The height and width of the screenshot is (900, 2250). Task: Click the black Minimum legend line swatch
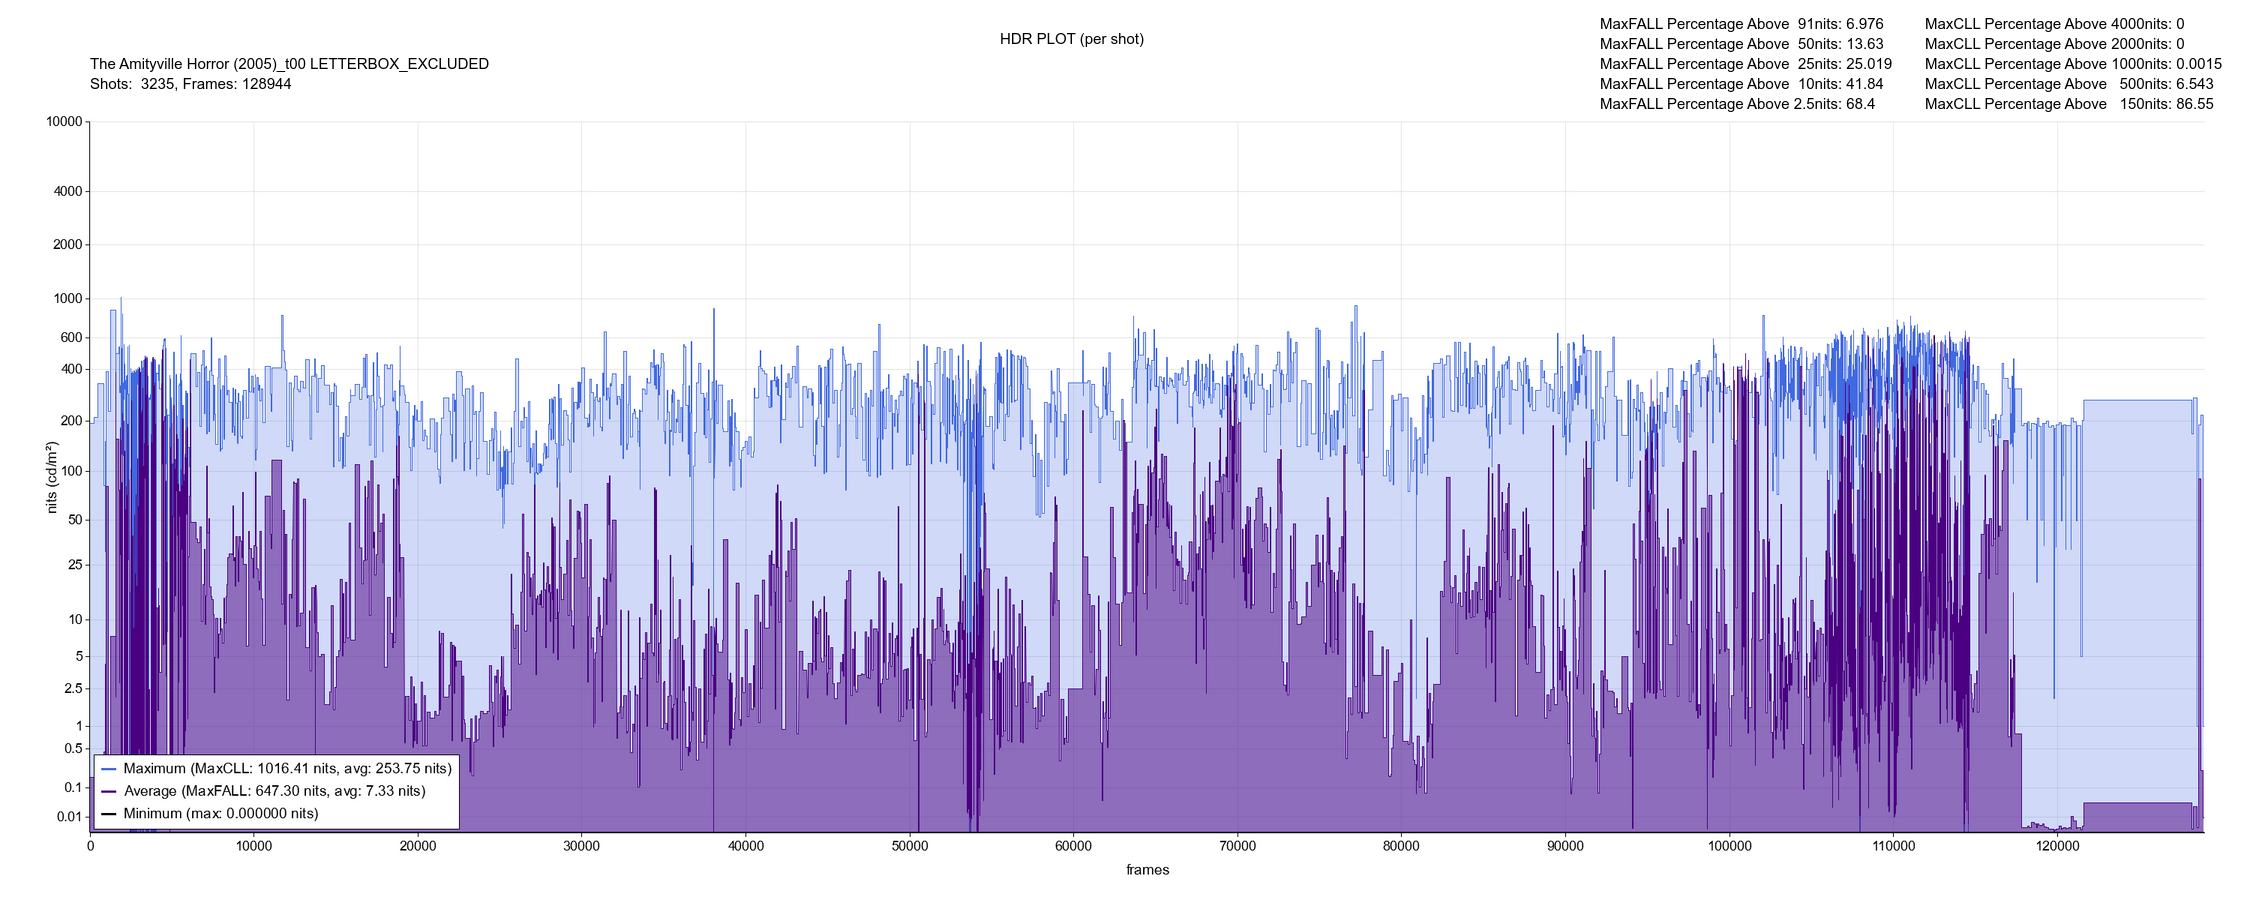coord(109,814)
